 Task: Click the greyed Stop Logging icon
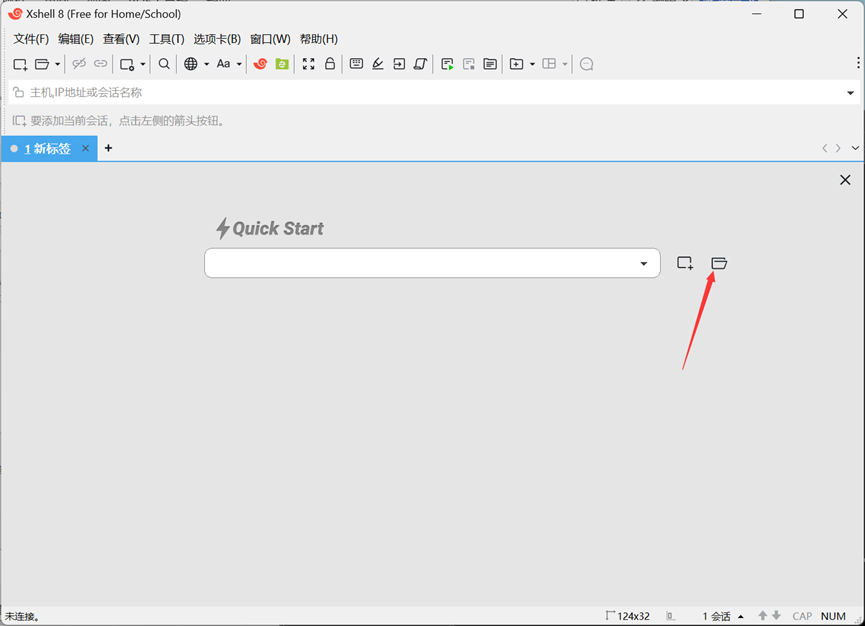click(x=469, y=64)
